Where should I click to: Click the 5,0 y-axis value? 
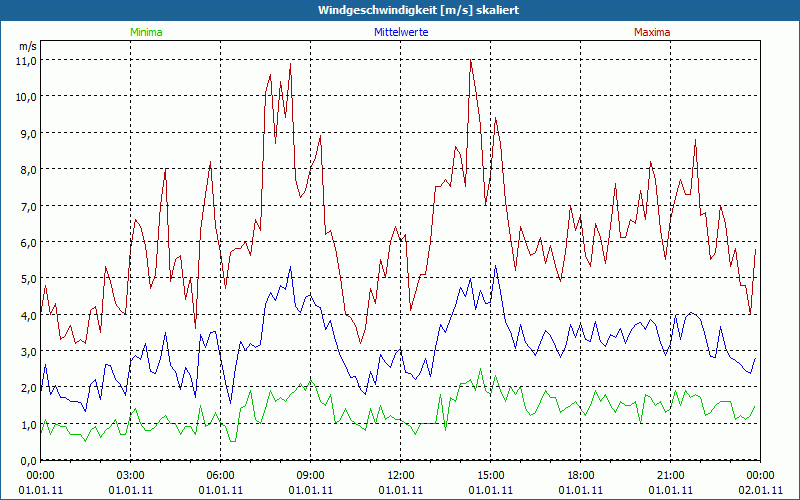[28, 279]
